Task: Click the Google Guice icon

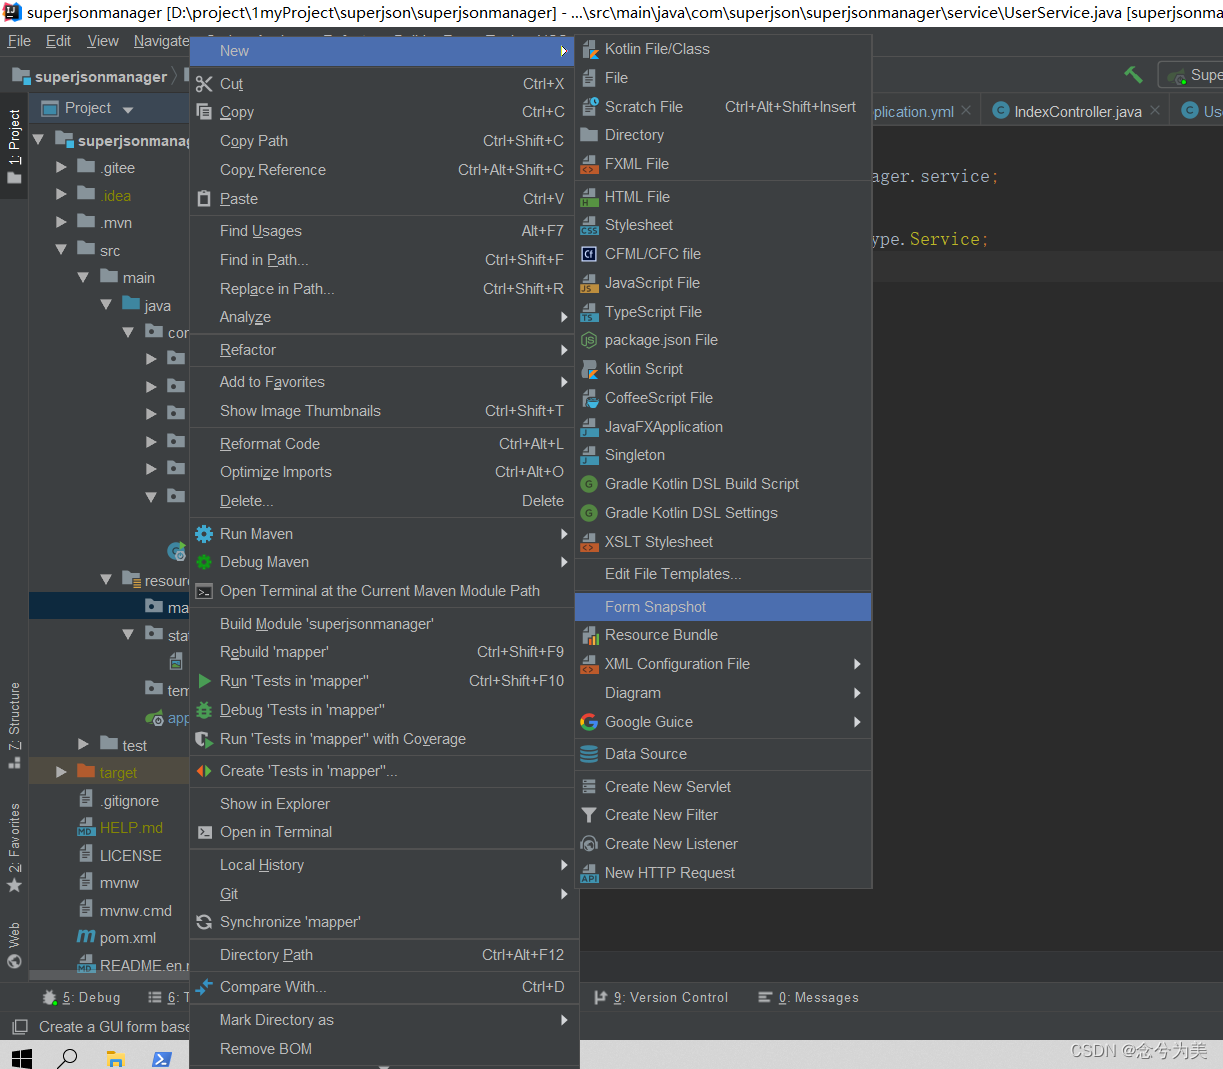Action: (x=589, y=722)
